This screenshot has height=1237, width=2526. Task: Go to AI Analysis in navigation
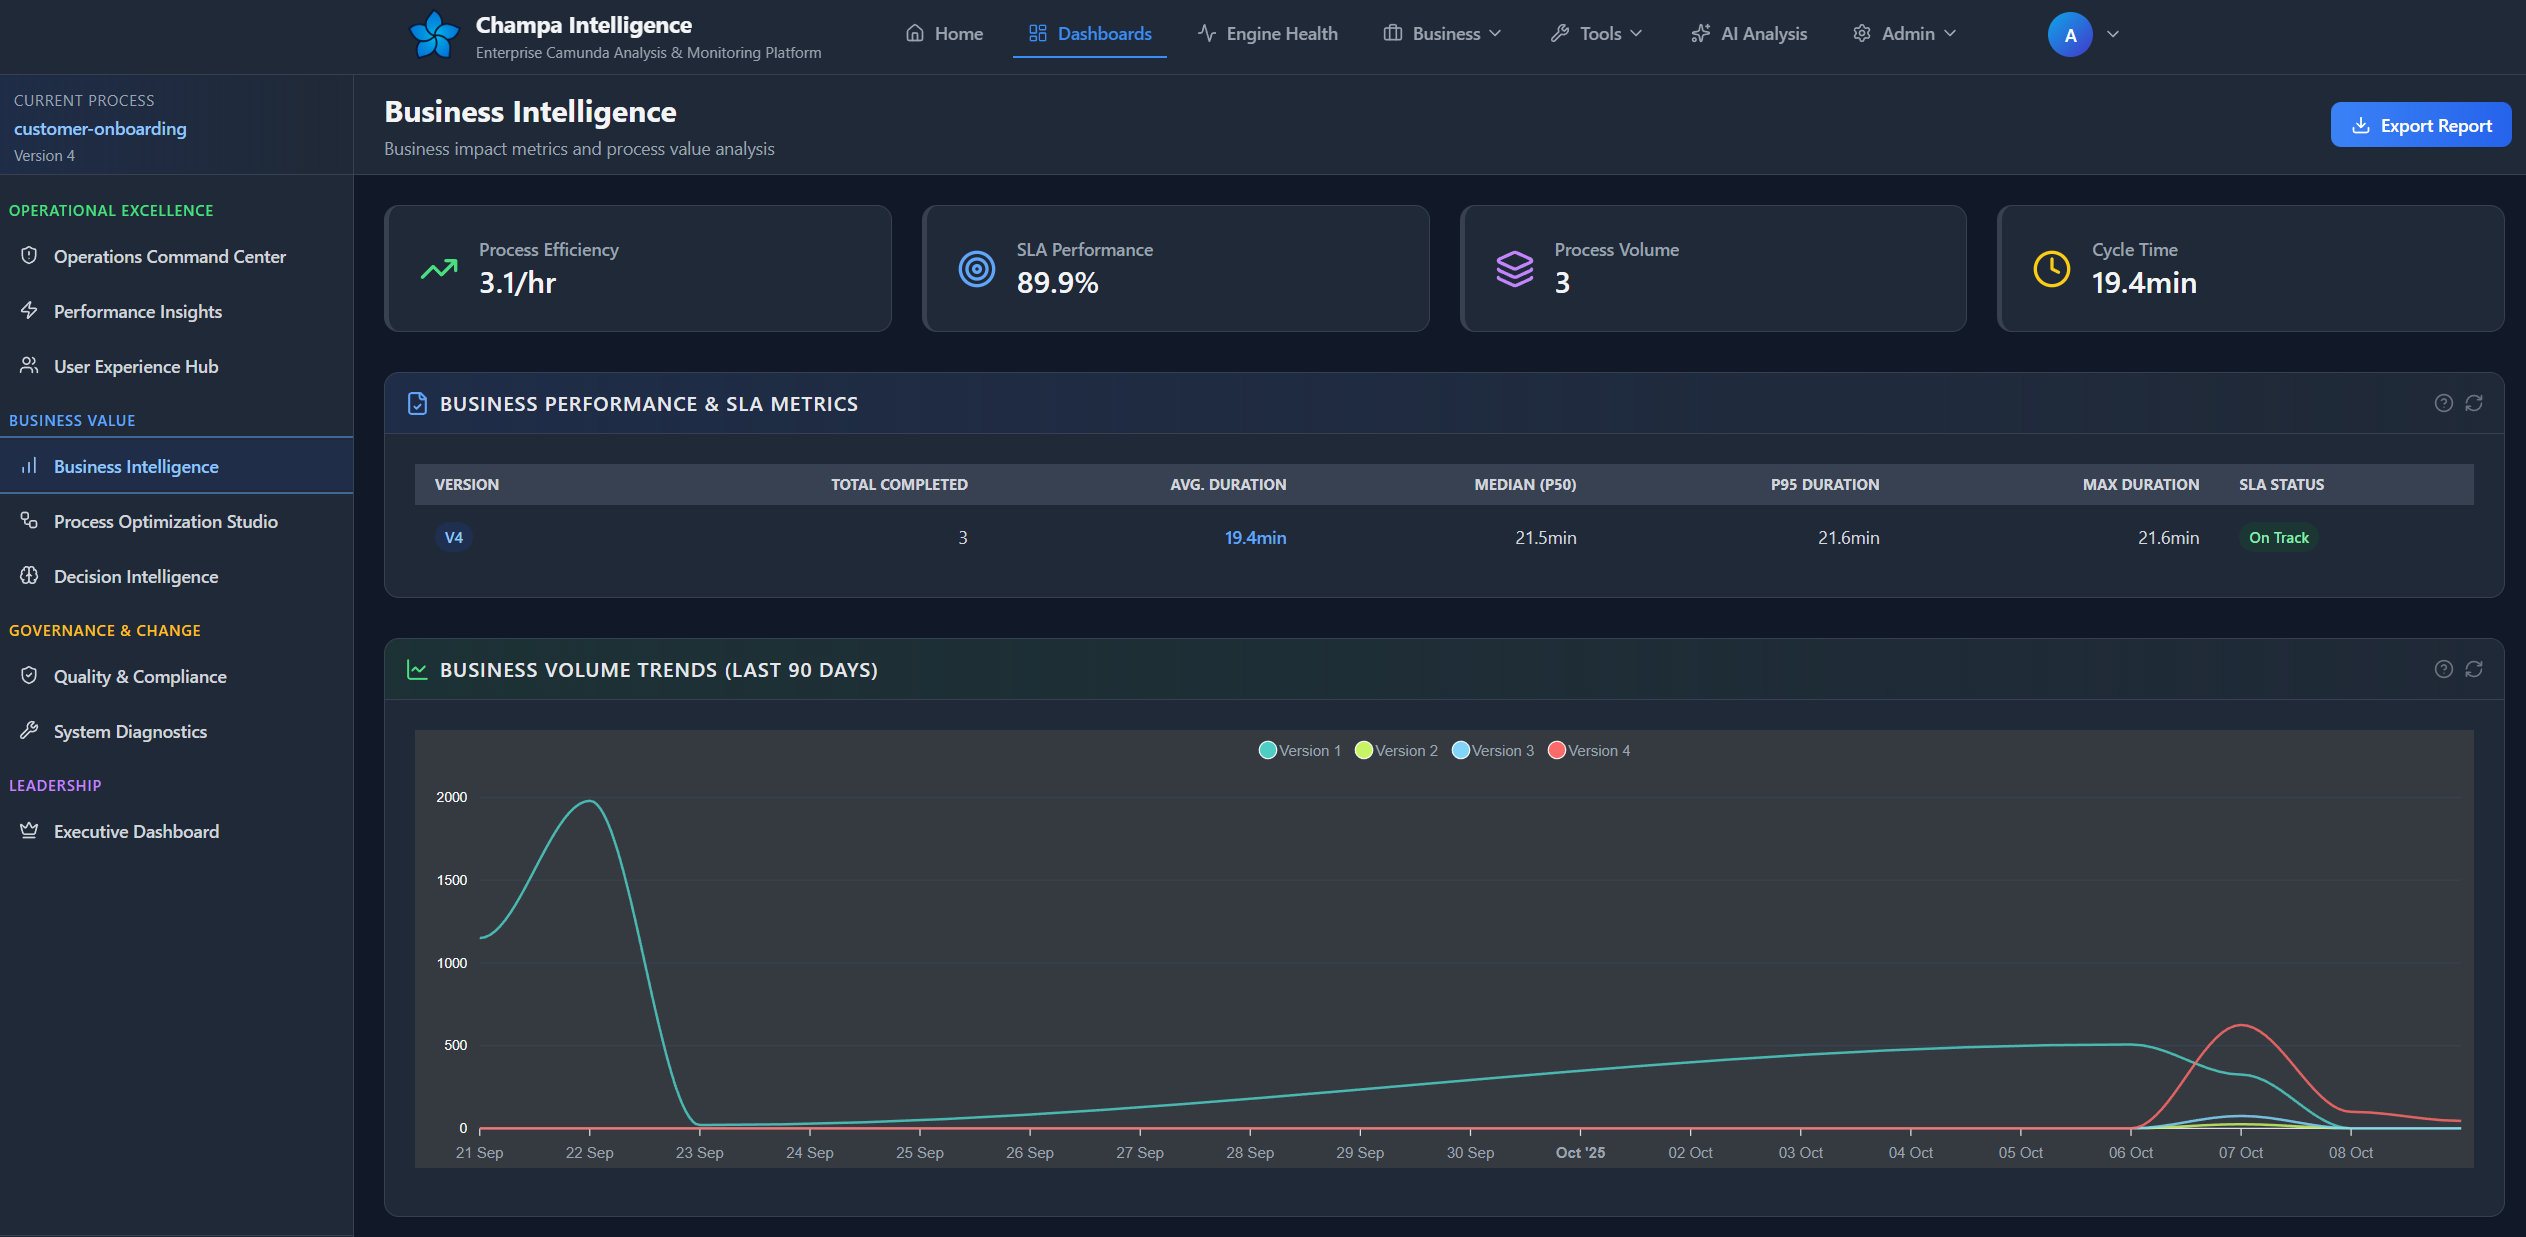[x=1749, y=34]
